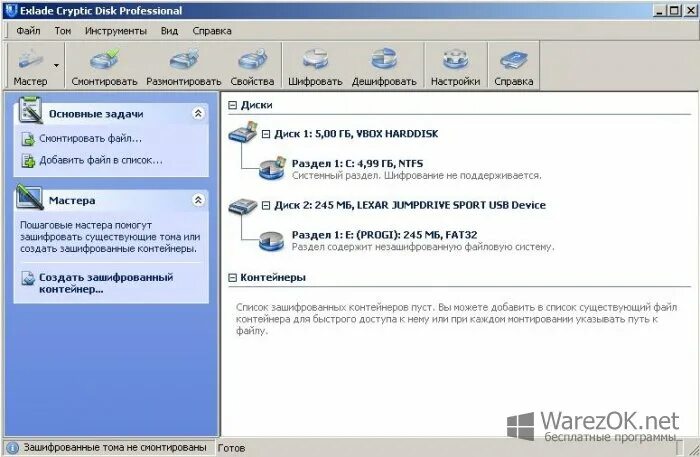This screenshot has height=457, width=700.
Task: Open the Вид menu
Action: point(169,31)
